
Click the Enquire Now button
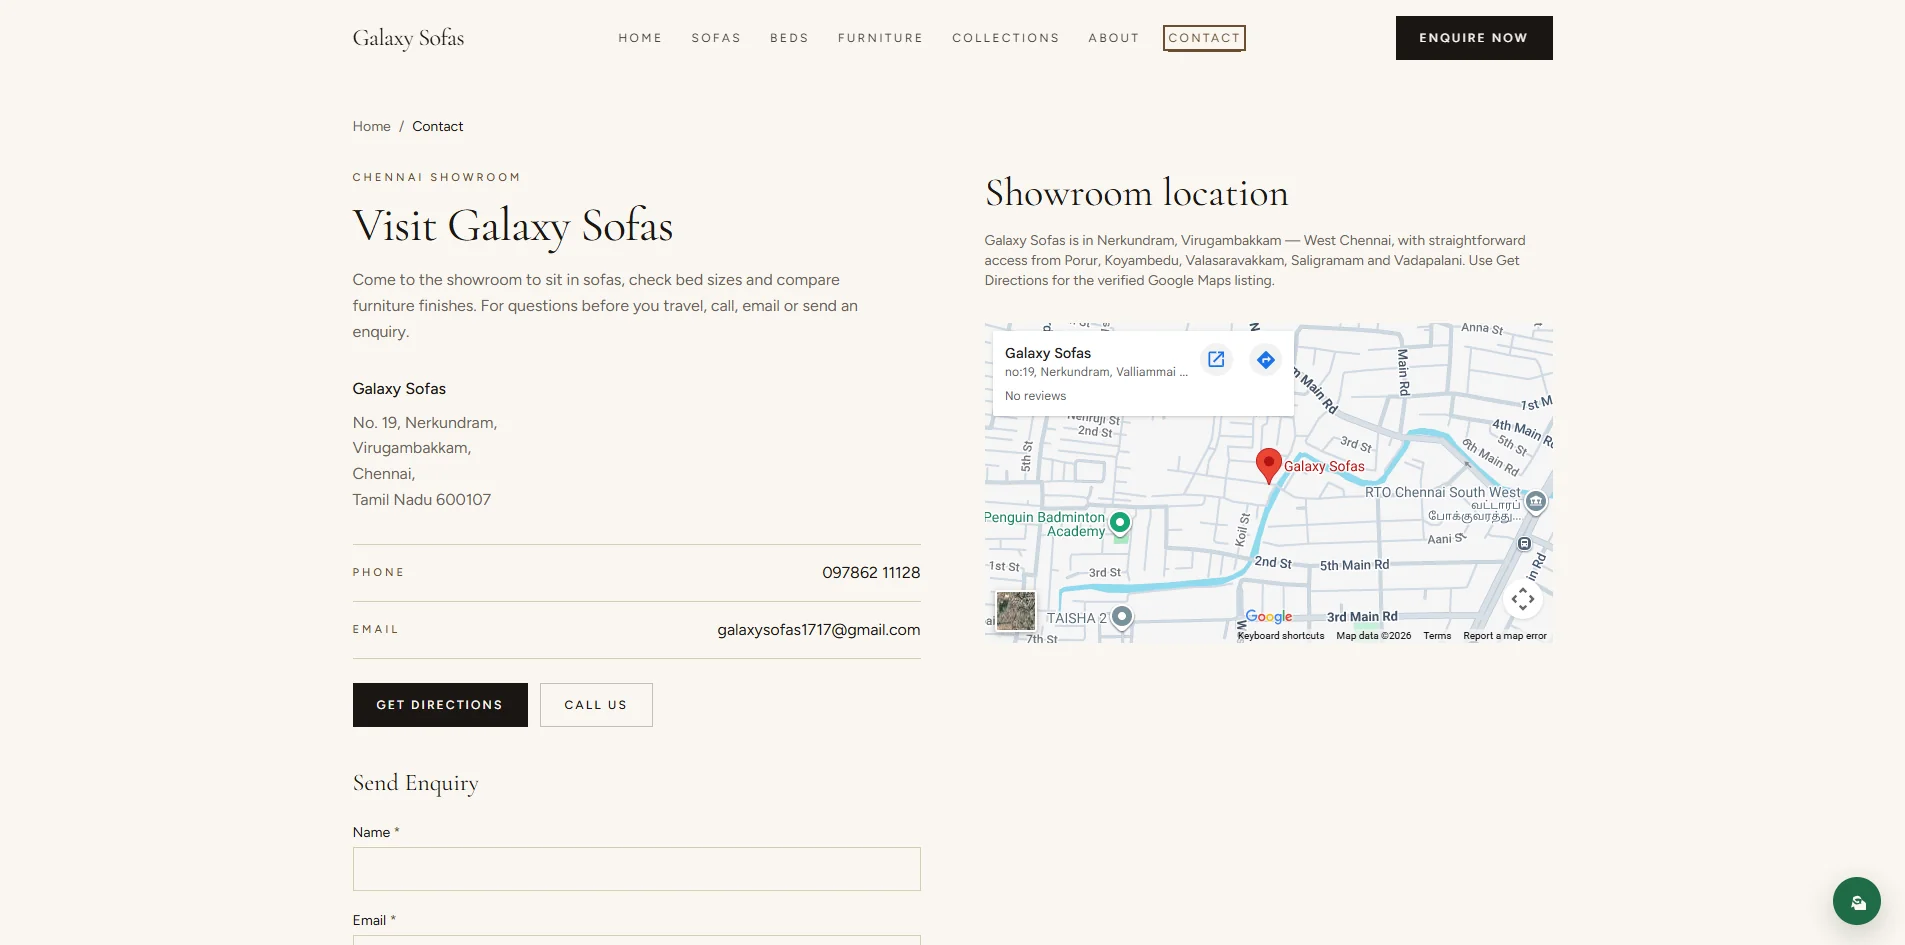[1474, 38]
